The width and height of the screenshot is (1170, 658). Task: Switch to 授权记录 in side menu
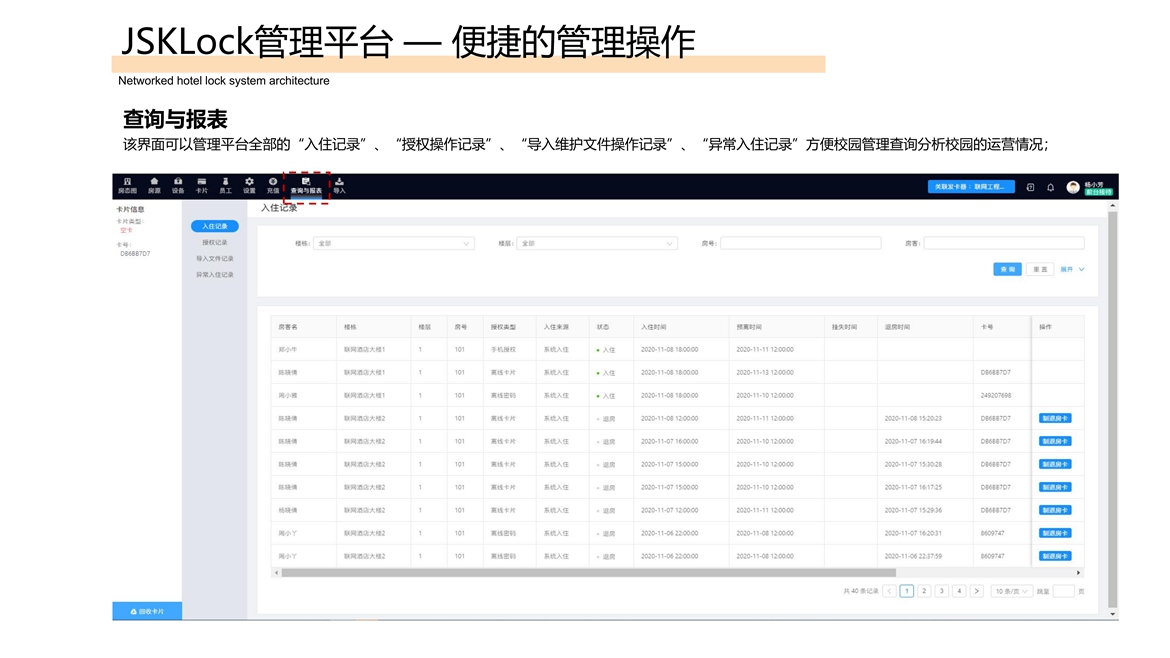coord(215,243)
